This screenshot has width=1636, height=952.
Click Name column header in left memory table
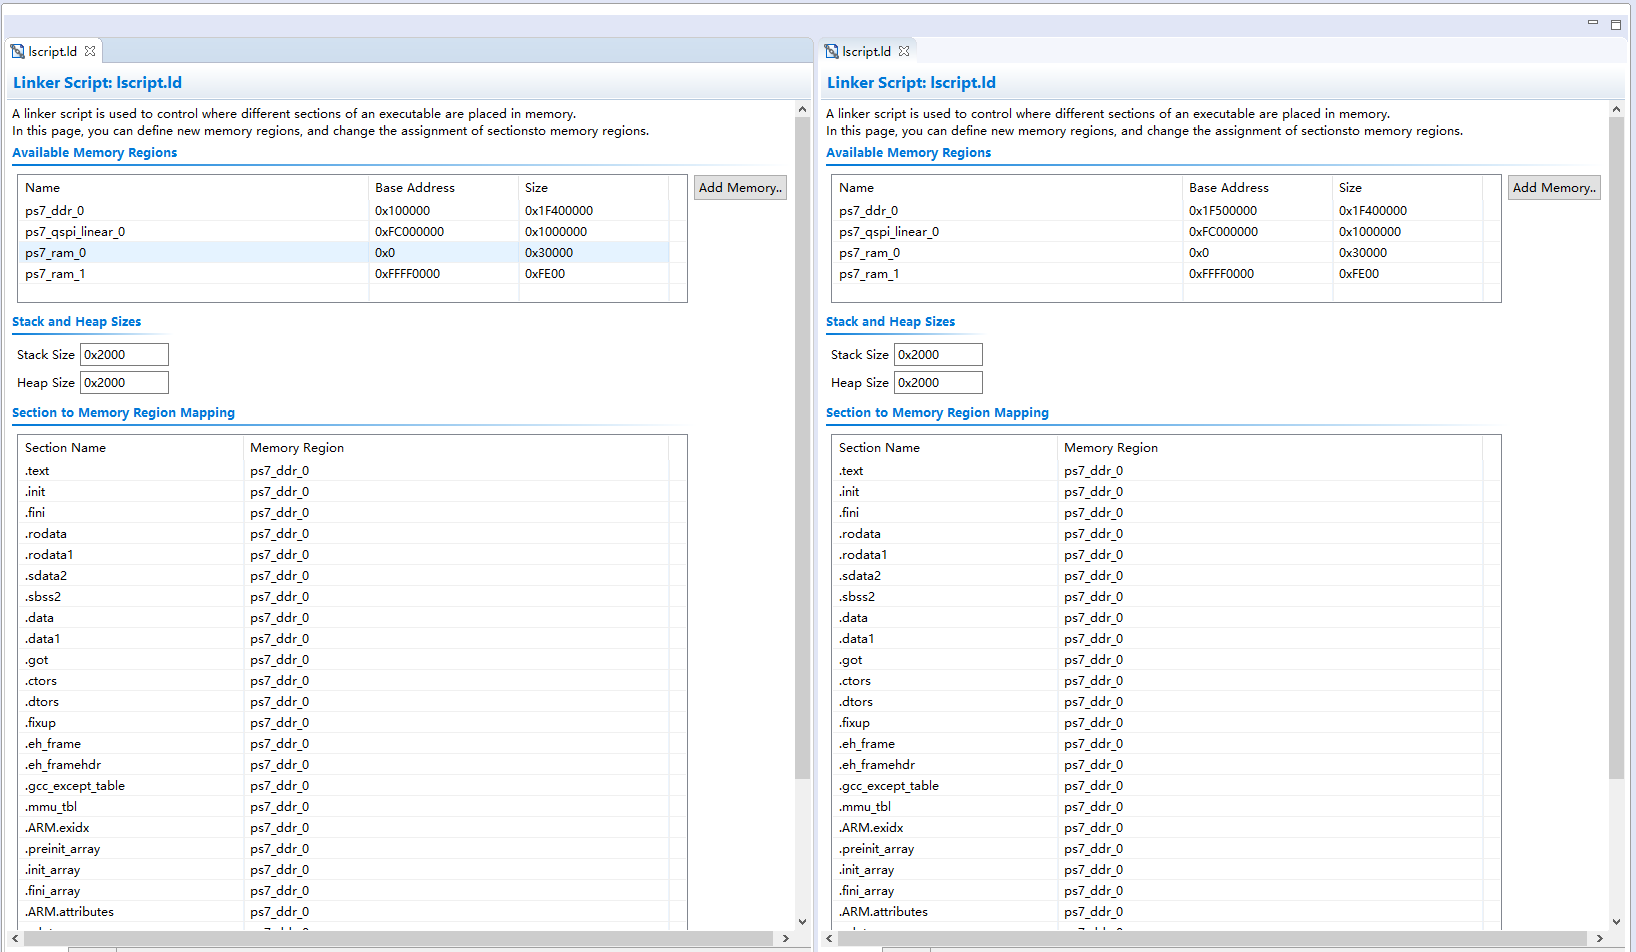(194, 188)
